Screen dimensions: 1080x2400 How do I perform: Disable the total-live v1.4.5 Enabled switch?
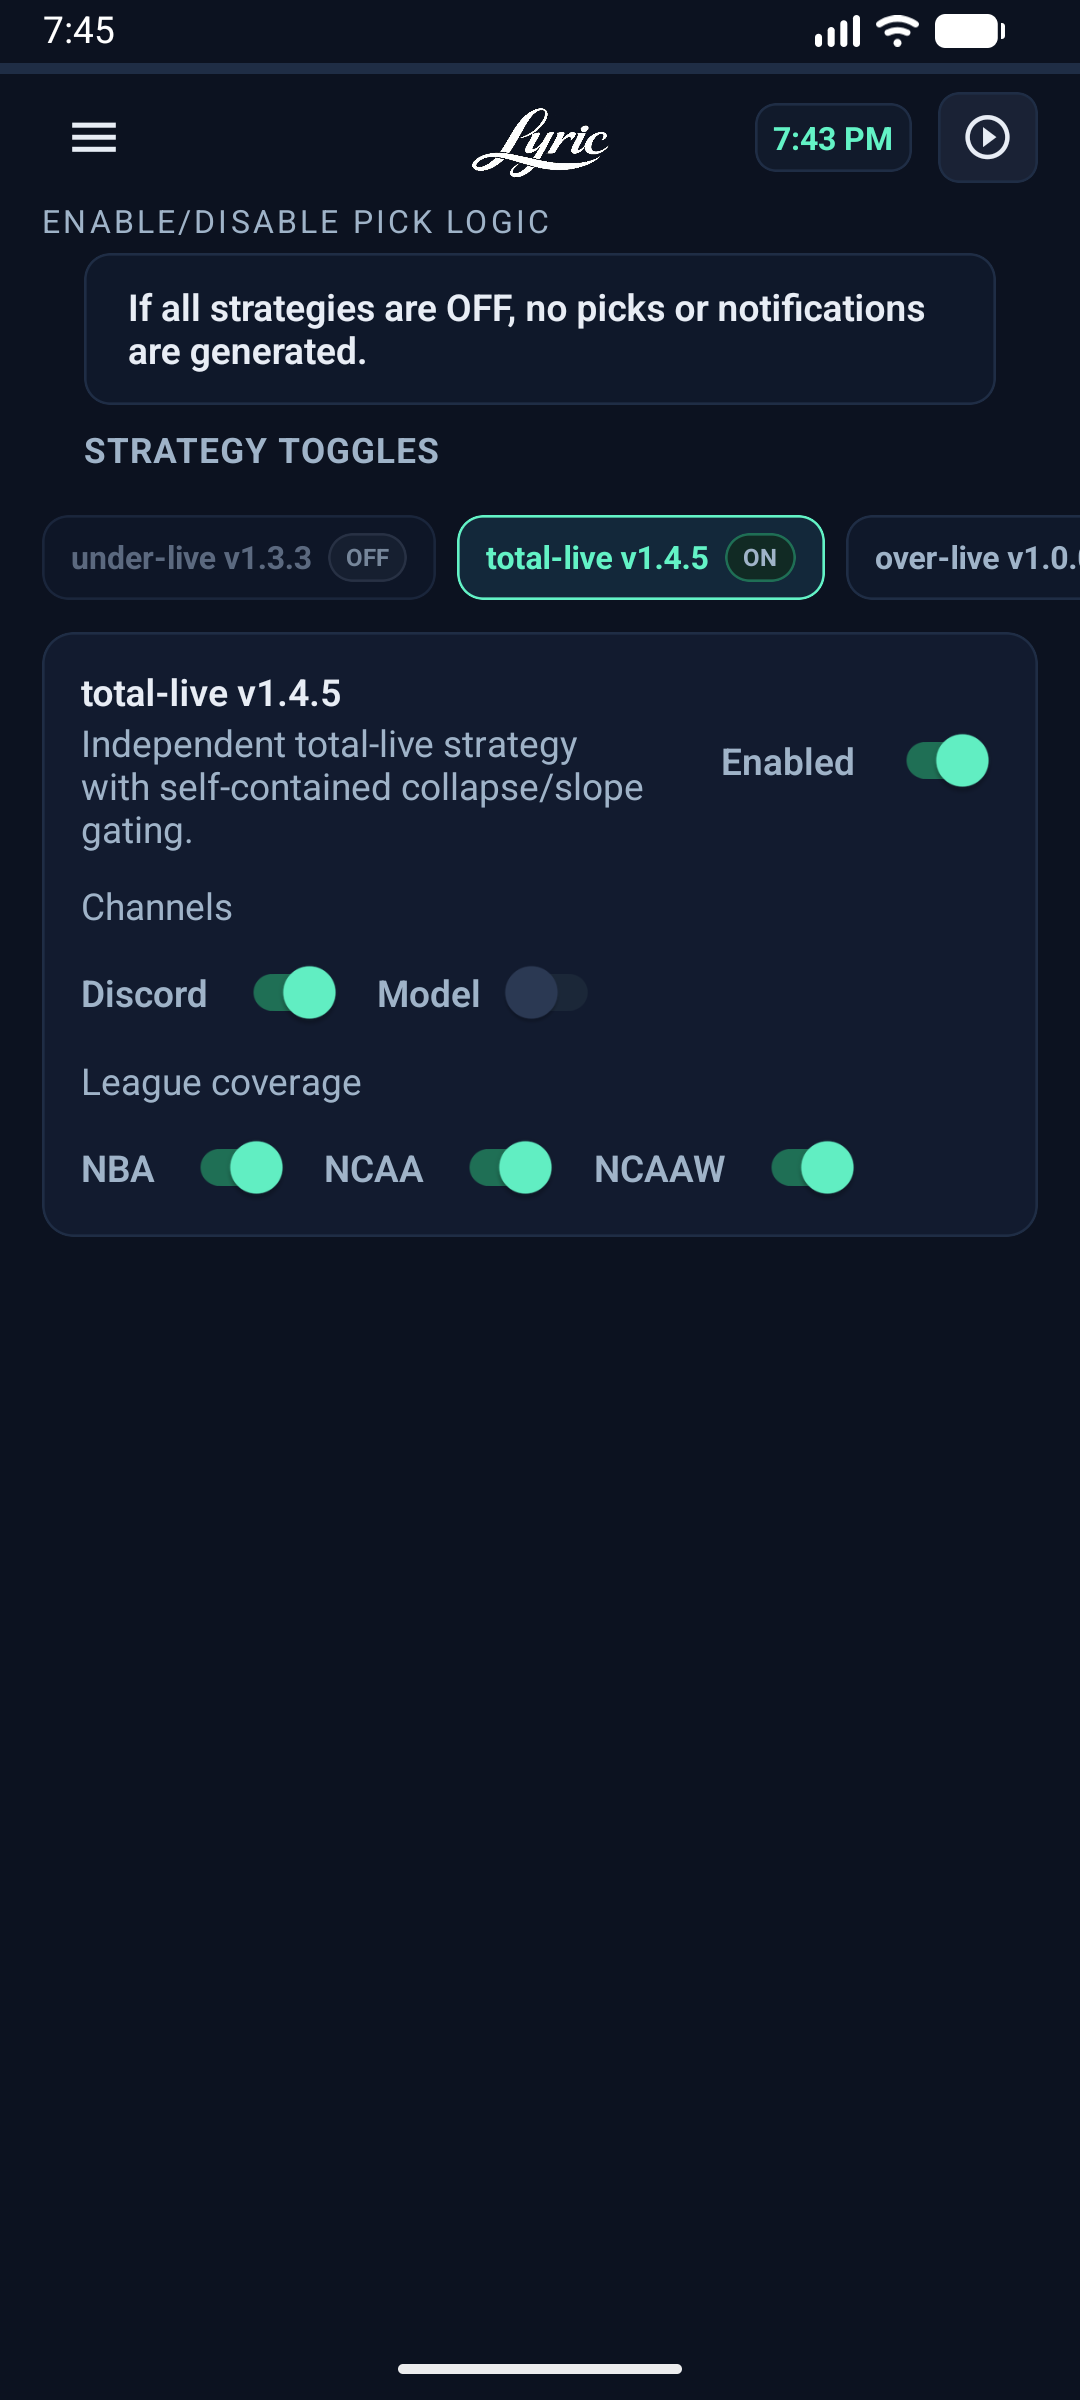(948, 760)
